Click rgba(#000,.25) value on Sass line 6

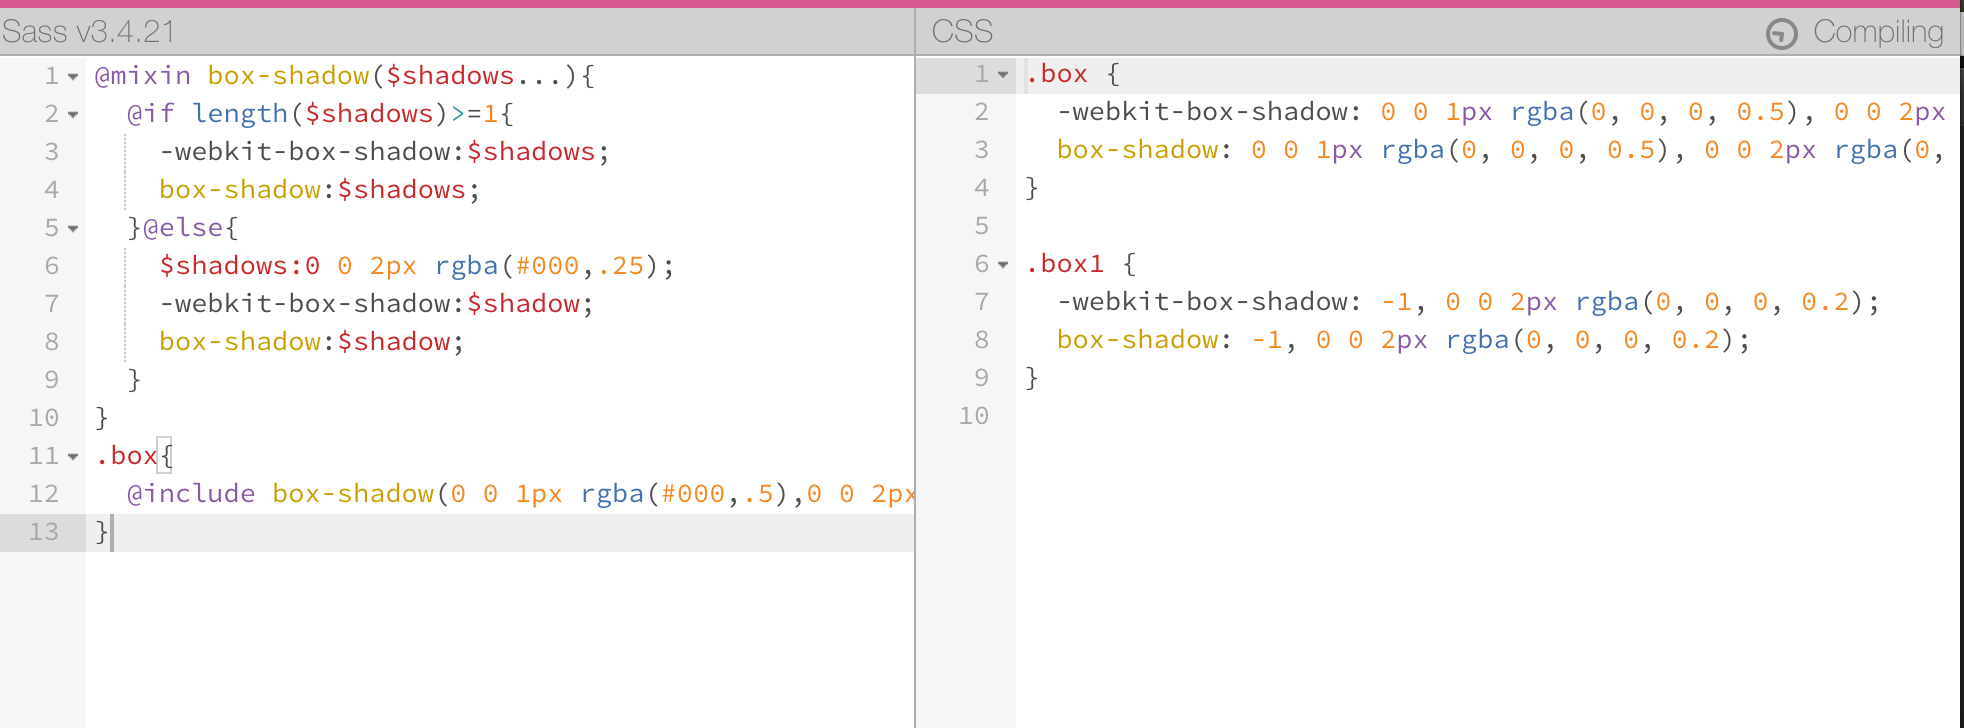(547, 266)
